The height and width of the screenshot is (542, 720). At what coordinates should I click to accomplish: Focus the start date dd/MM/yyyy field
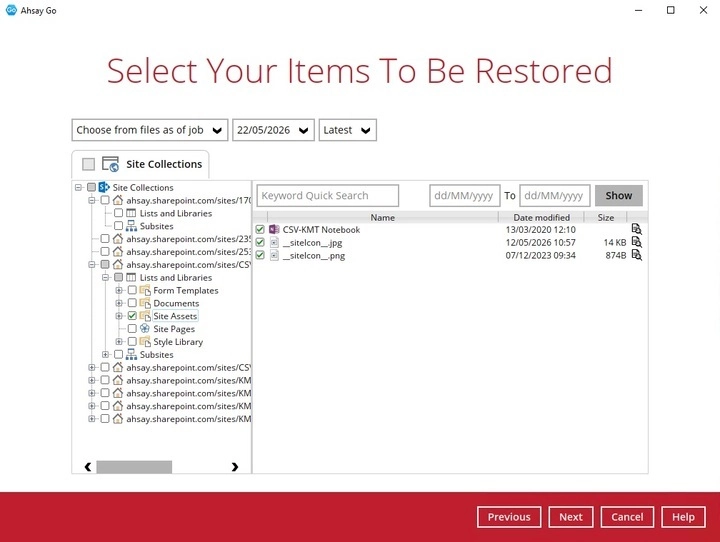(464, 196)
